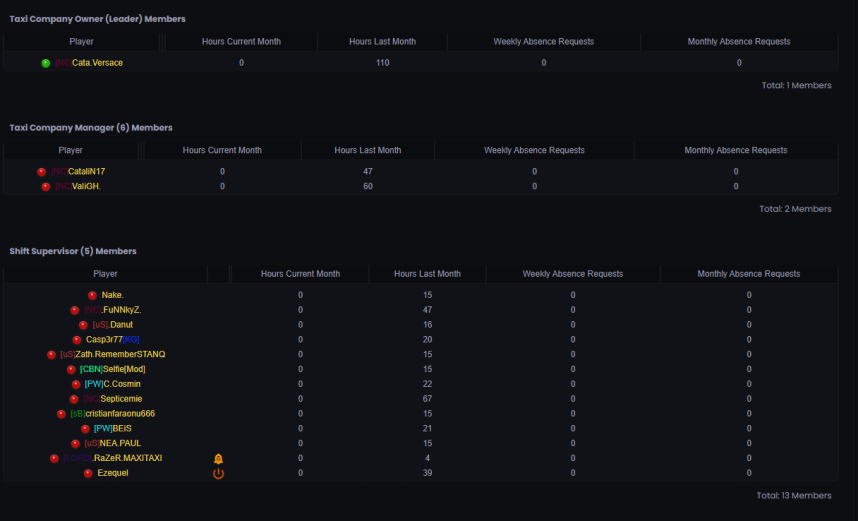Click Taxi Company Manager (6) Members heading
This screenshot has height=521, width=858.
(91, 128)
